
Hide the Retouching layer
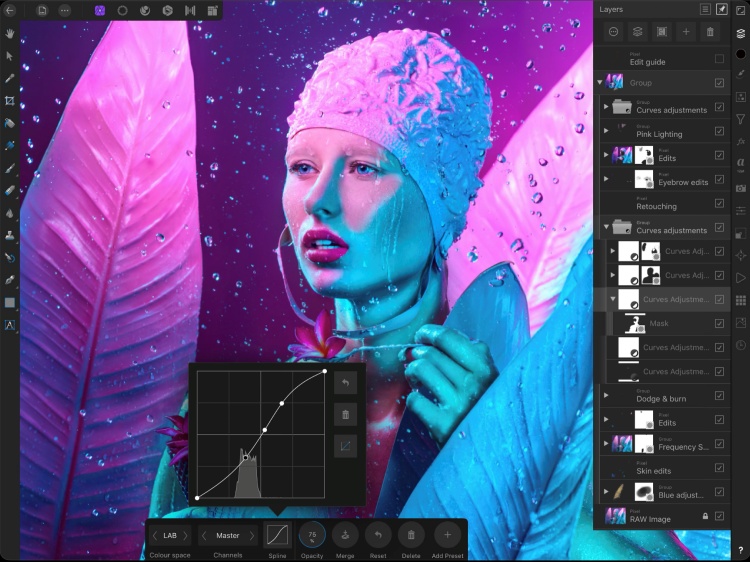719,203
